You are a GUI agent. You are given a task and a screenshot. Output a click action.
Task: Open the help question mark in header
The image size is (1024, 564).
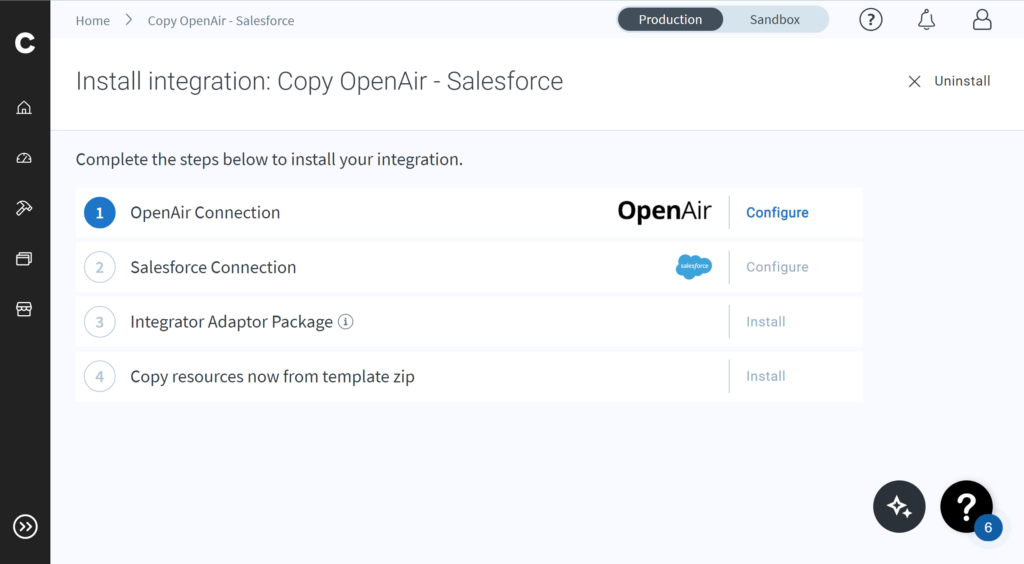click(871, 20)
